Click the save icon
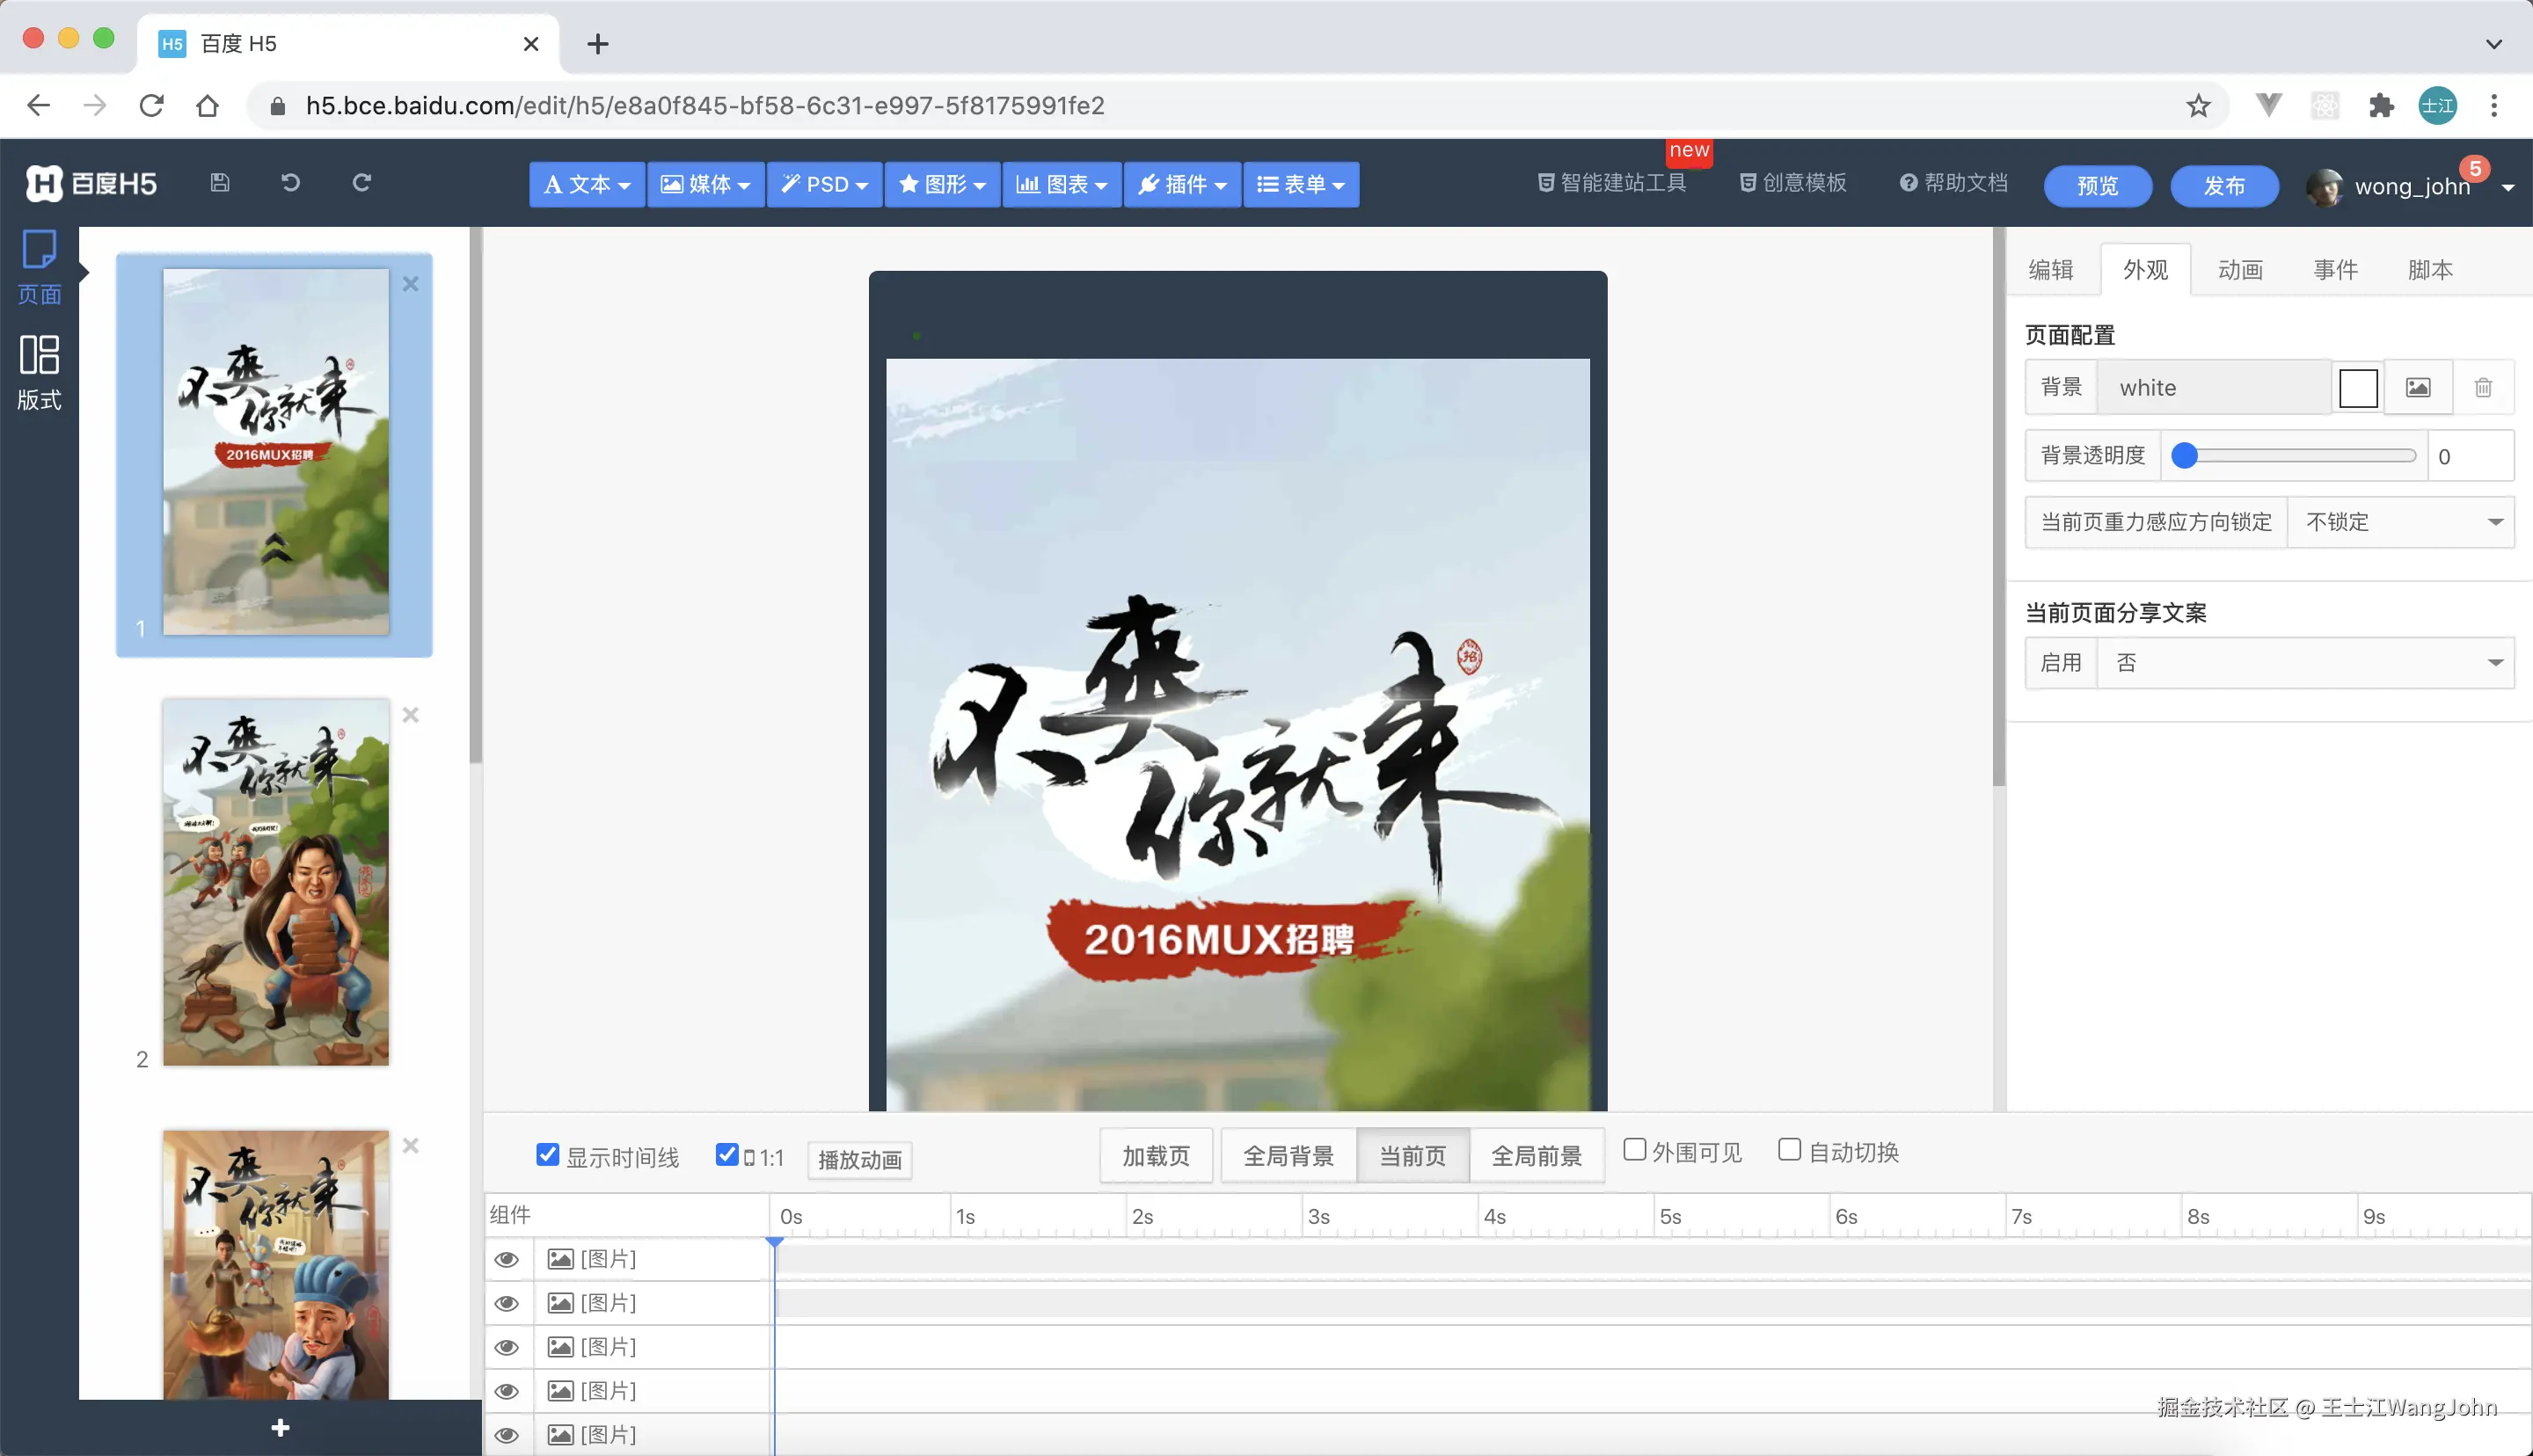 click(x=219, y=183)
